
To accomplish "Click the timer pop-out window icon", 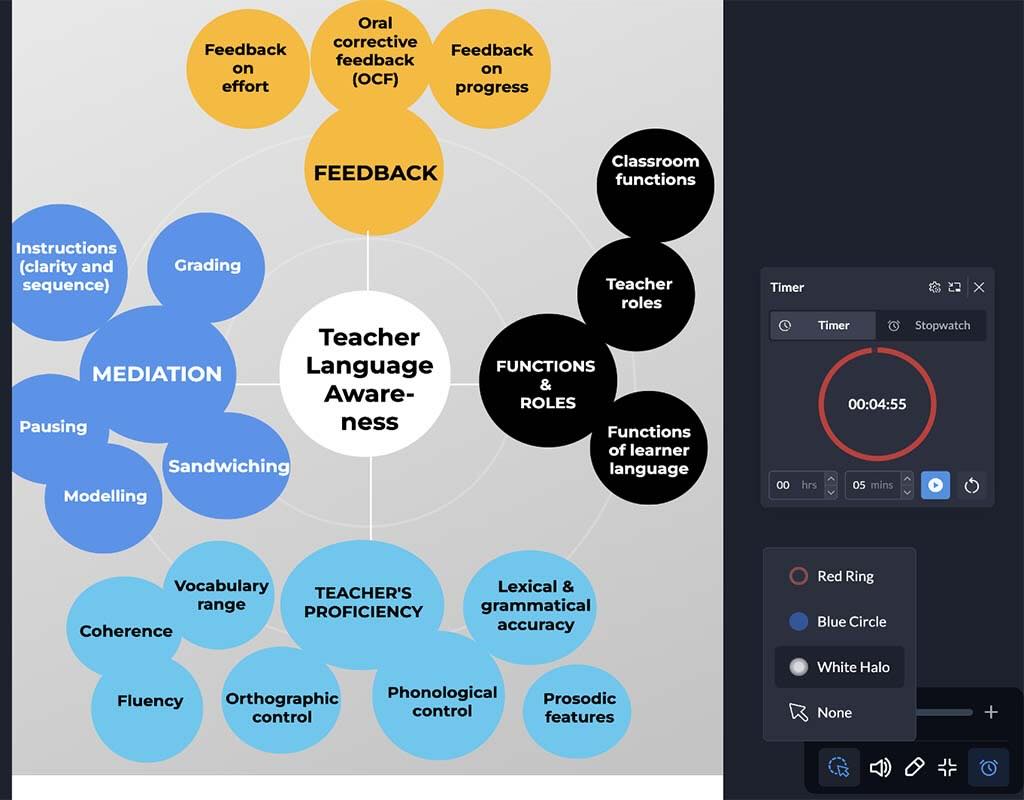I will pyautogui.click(x=954, y=287).
